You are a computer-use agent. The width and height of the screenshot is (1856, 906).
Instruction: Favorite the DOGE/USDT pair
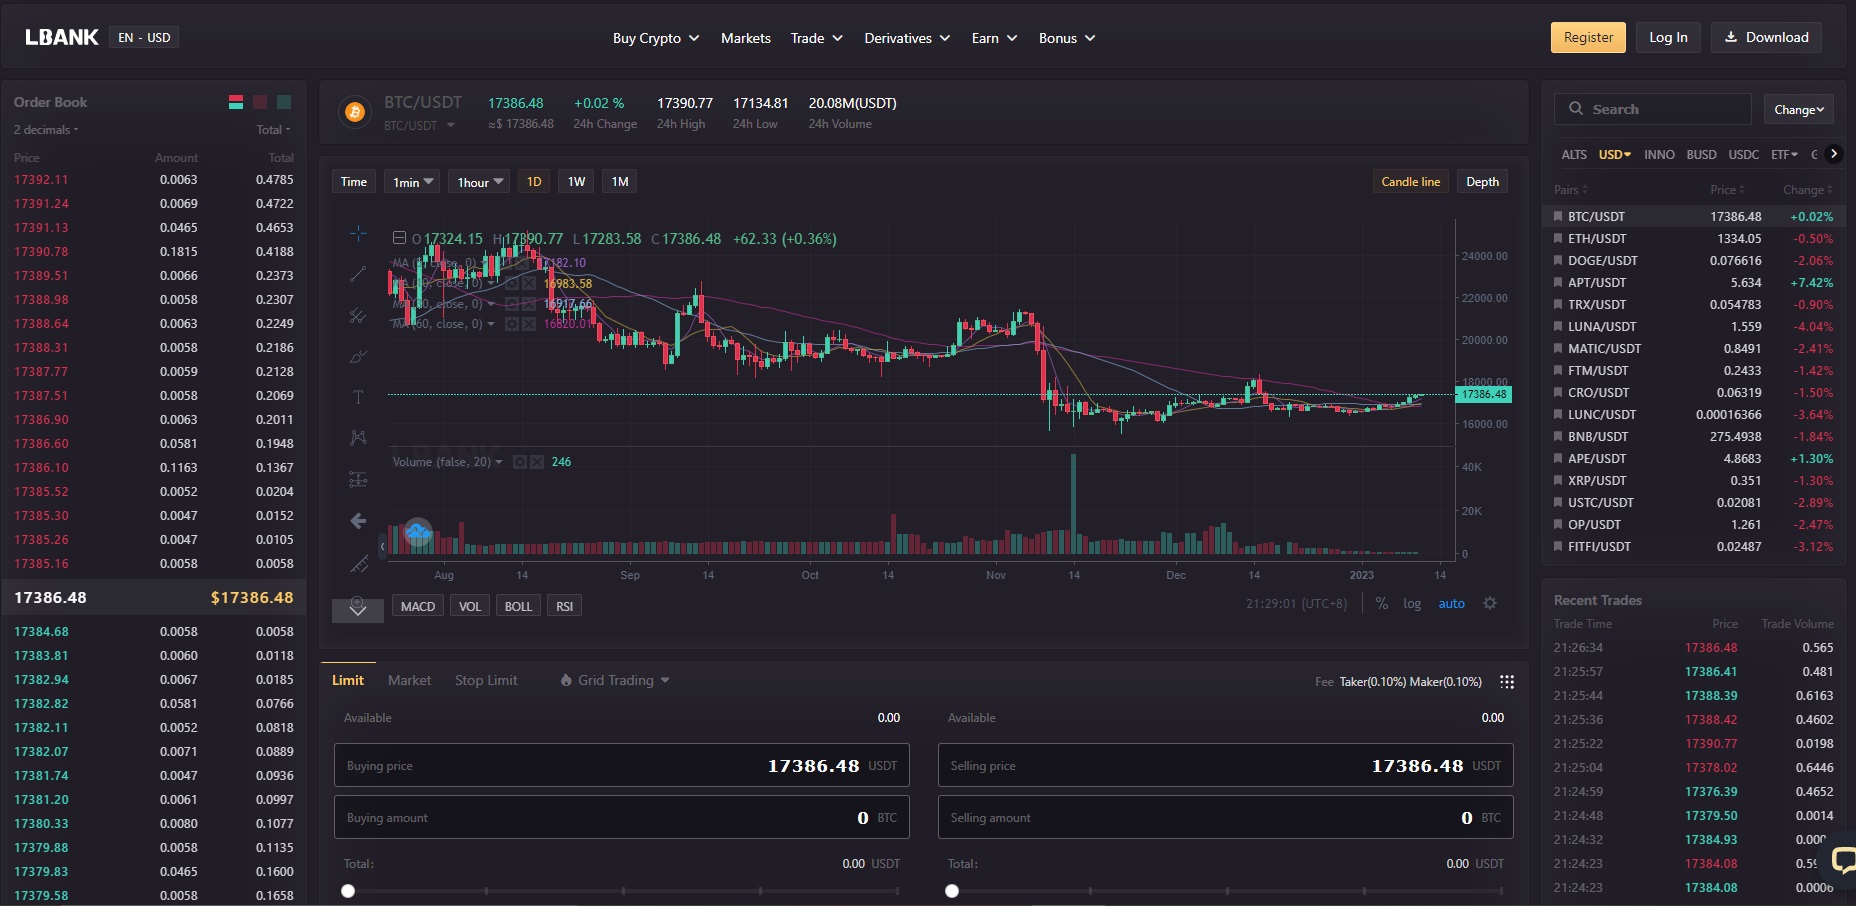(1558, 260)
